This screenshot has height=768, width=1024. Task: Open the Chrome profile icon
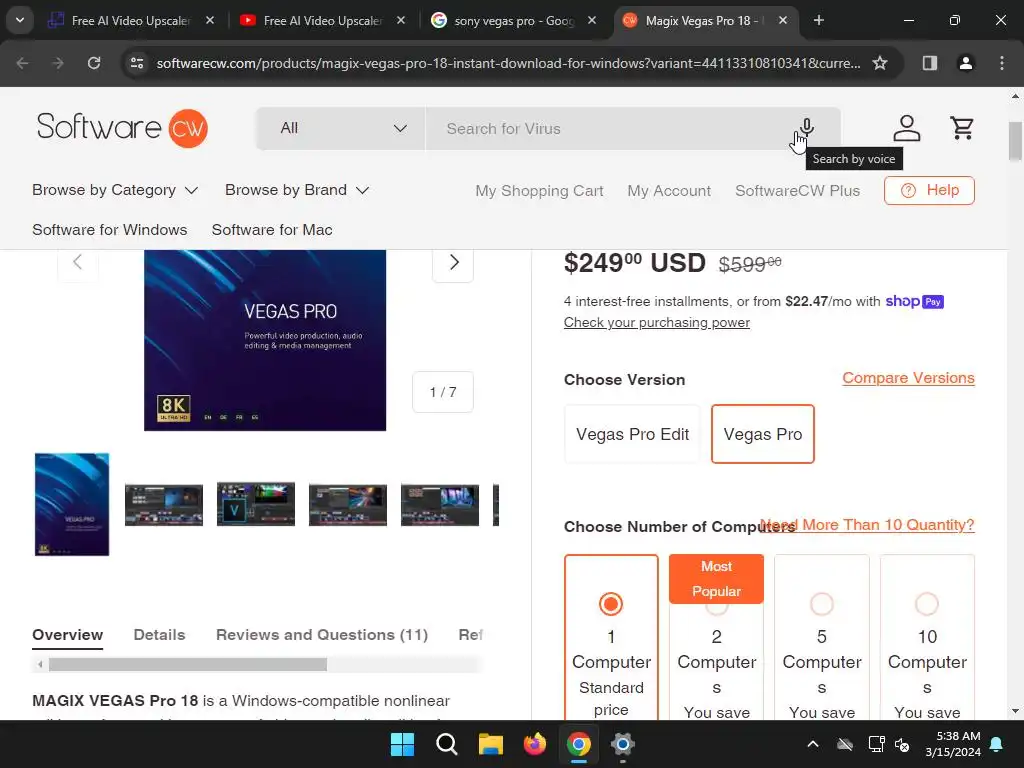point(966,63)
